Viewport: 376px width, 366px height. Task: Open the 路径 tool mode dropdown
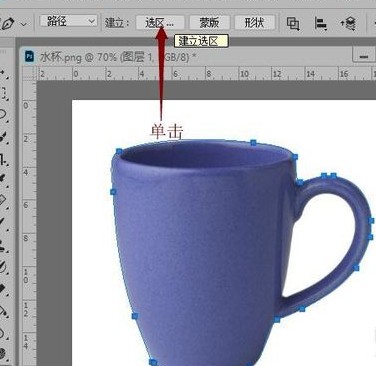(68, 21)
